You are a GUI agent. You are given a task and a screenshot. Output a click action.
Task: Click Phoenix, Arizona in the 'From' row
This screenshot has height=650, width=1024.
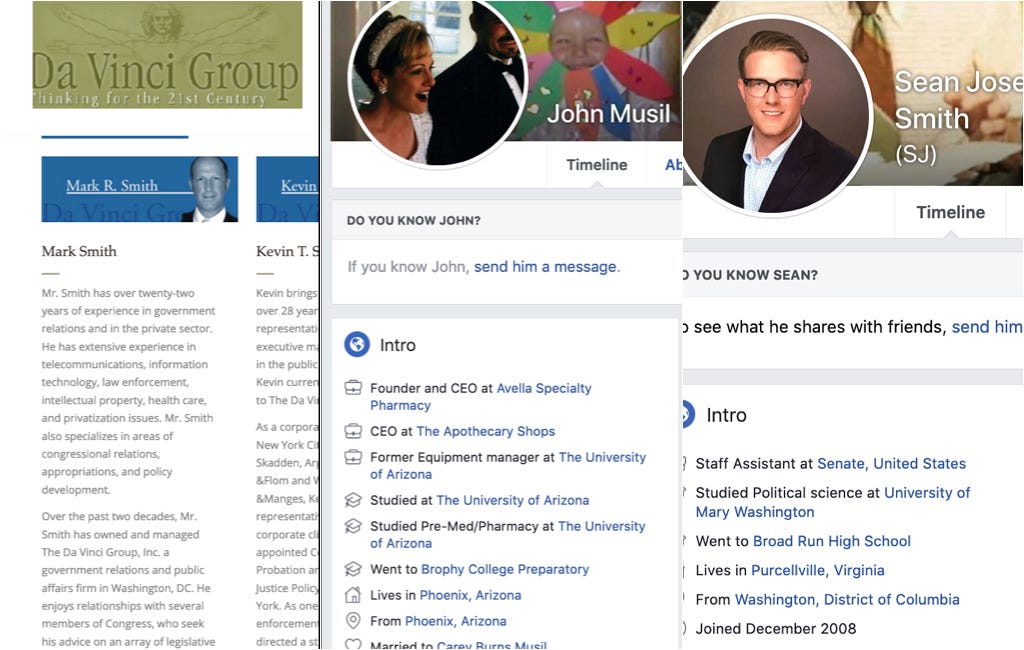[x=456, y=621]
